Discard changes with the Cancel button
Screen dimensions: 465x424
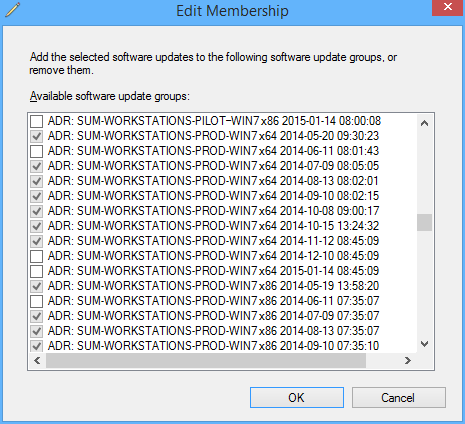399,397
